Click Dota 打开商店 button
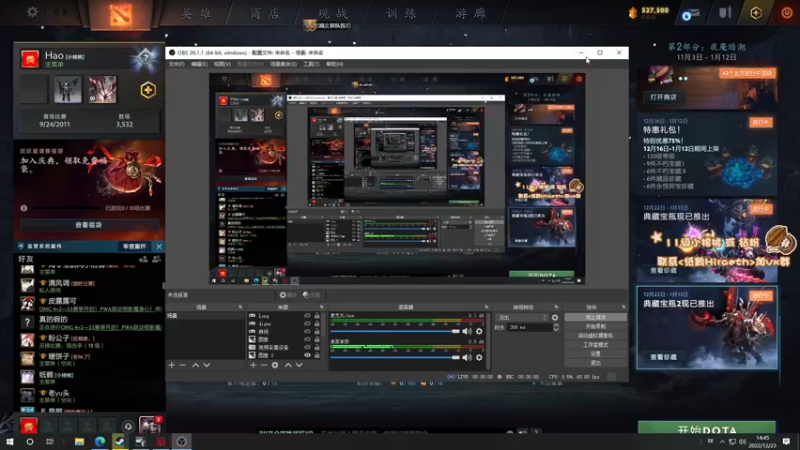800x450 pixels. tap(664, 97)
